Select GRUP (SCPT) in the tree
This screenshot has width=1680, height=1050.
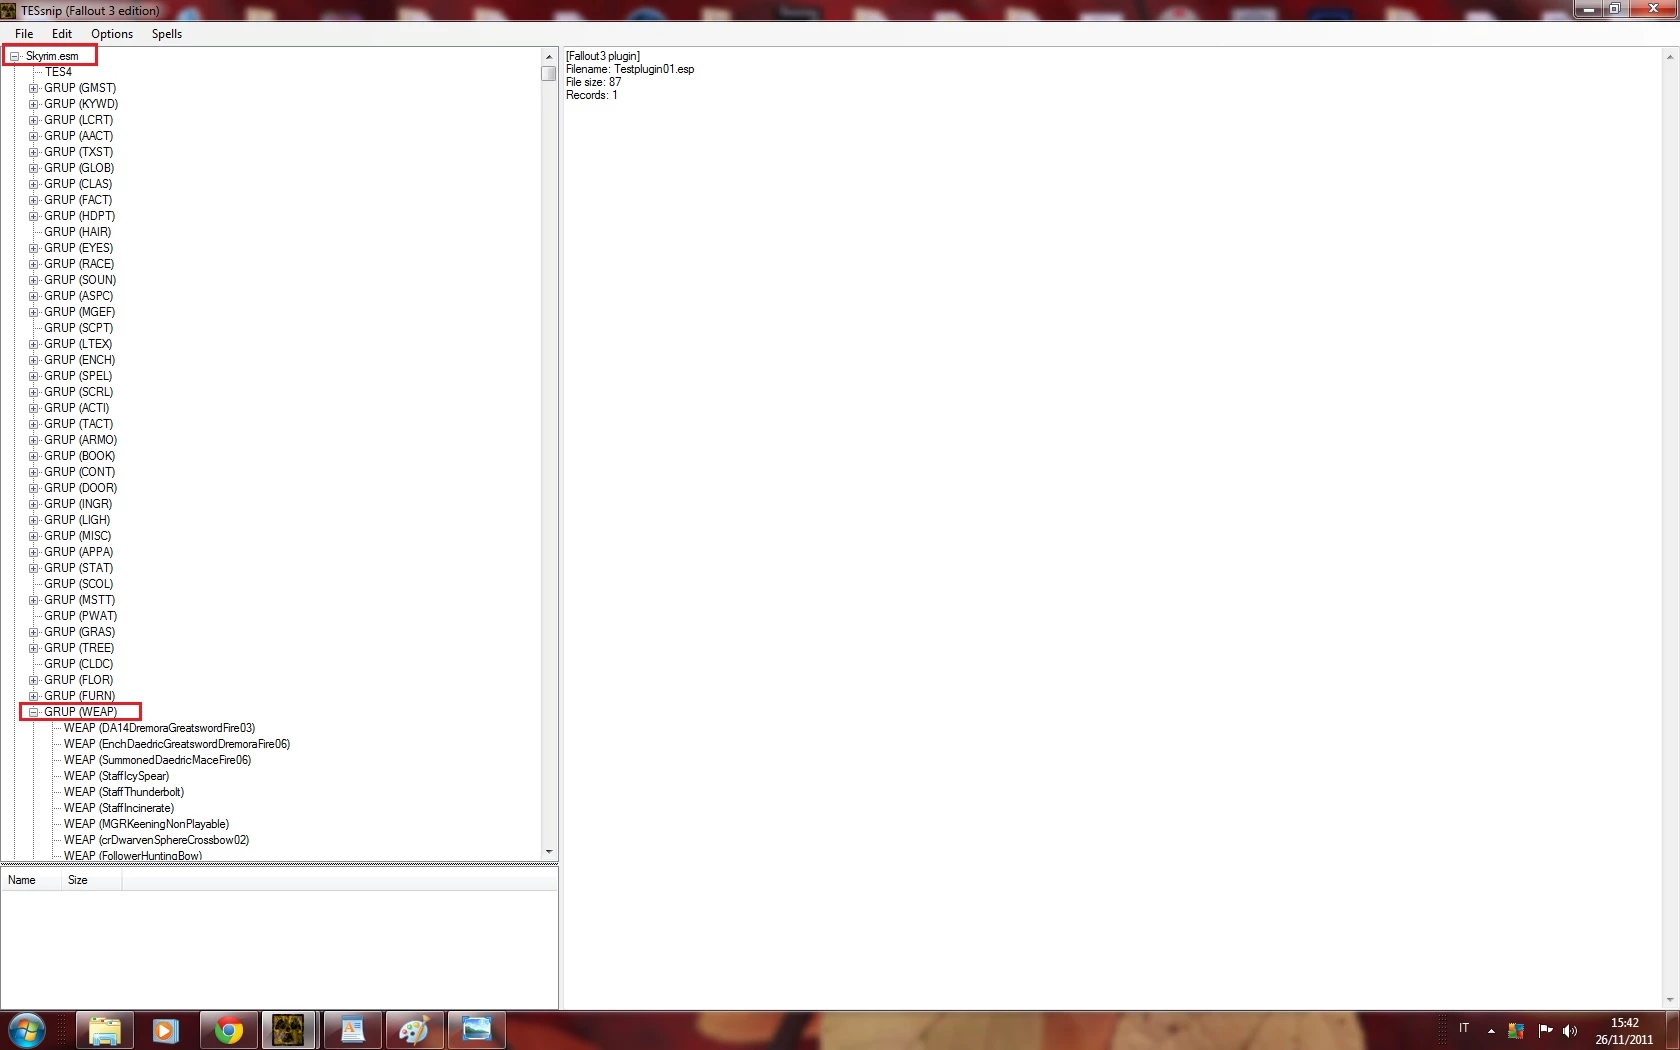coord(78,328)
